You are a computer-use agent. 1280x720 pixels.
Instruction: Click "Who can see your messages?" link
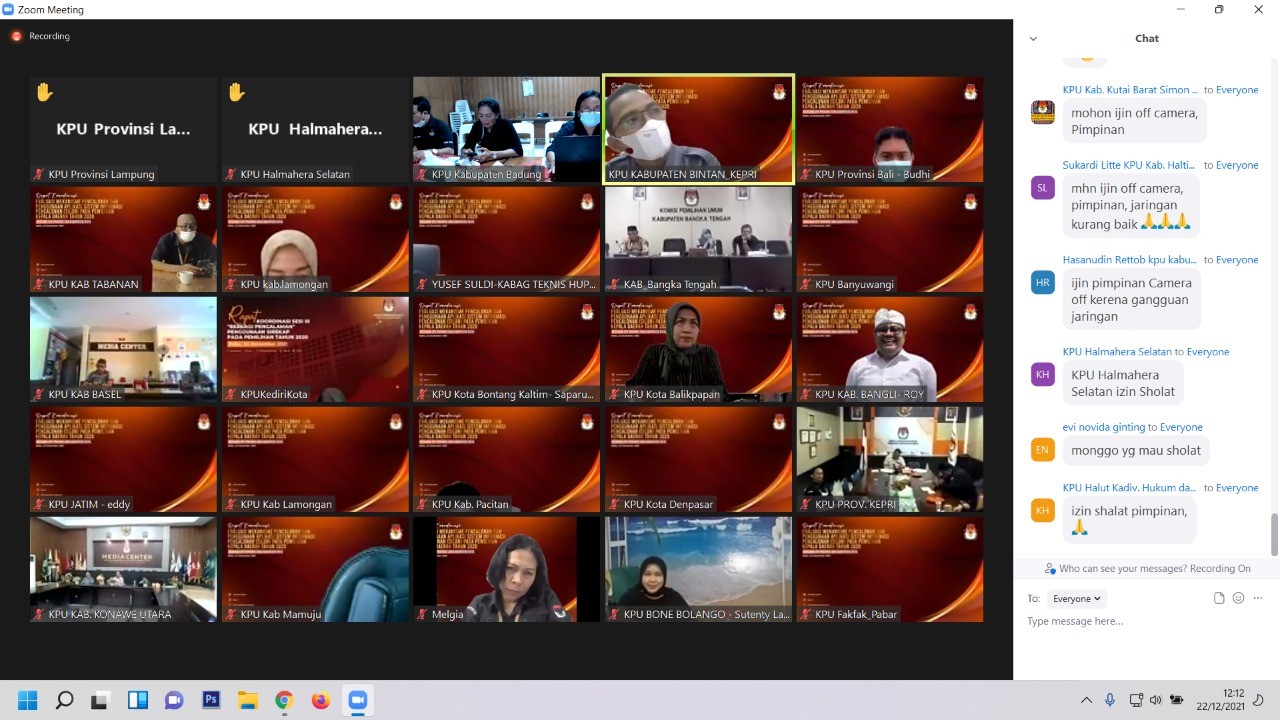tap(1122, 568)
